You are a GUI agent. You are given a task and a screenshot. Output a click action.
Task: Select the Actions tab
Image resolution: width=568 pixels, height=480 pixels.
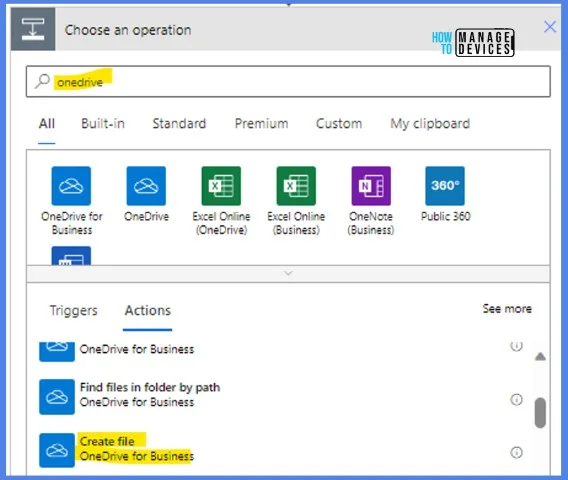[x=147, y=310]
